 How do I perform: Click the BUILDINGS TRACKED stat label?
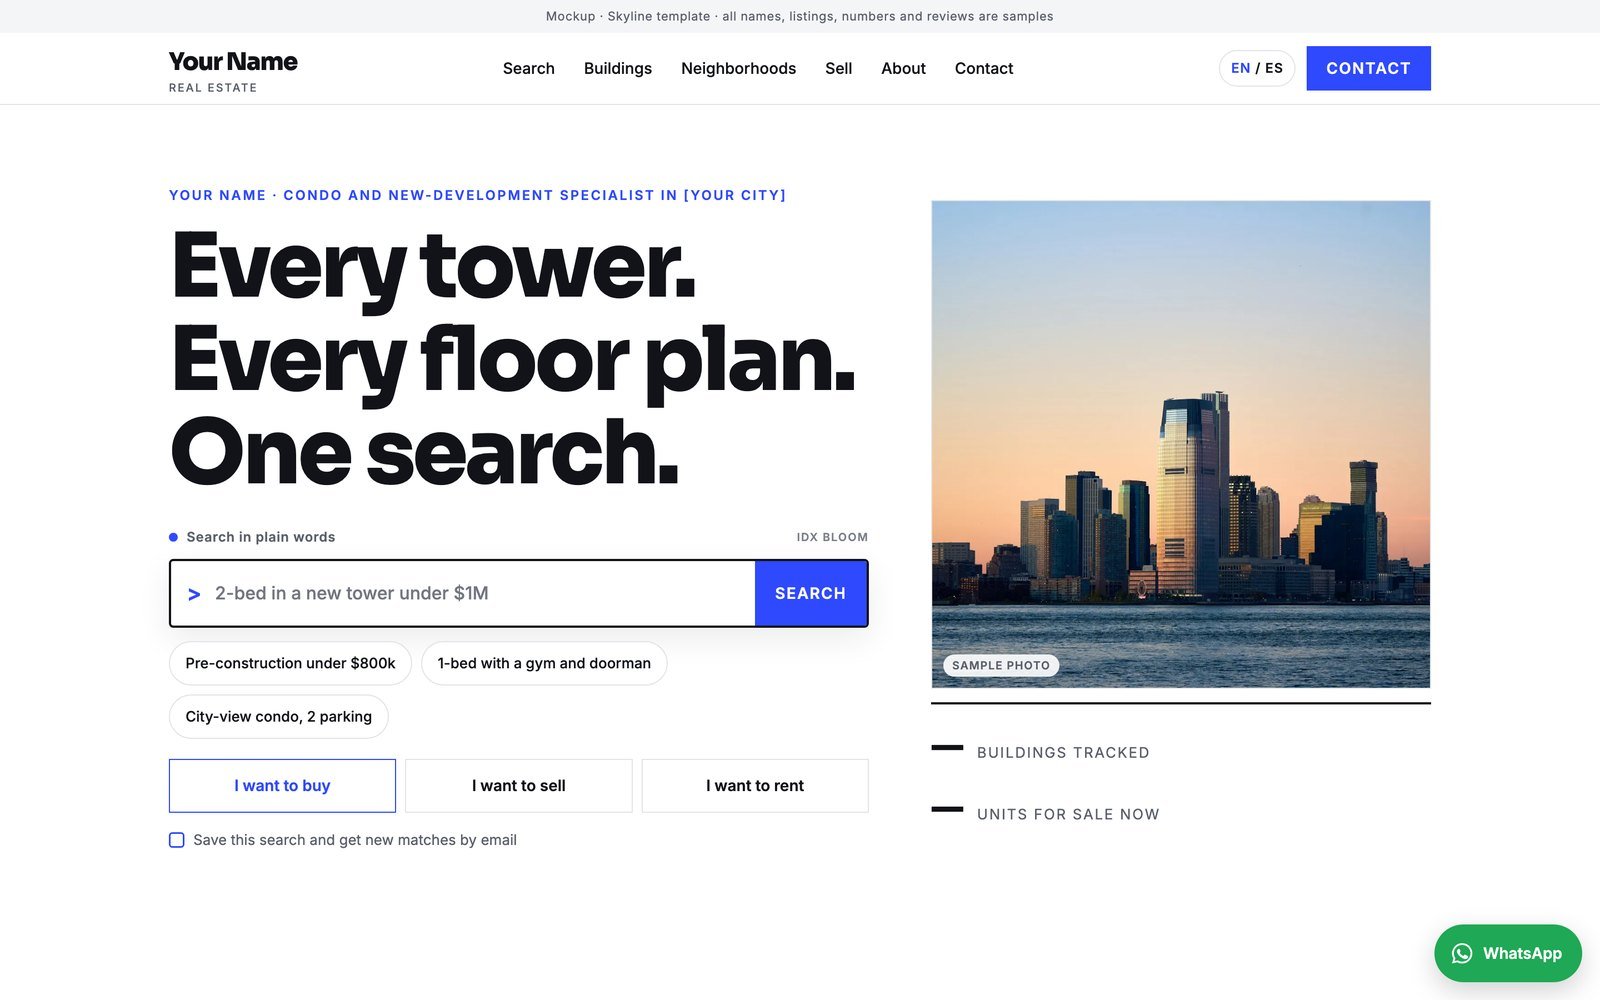click(1063, 753)
